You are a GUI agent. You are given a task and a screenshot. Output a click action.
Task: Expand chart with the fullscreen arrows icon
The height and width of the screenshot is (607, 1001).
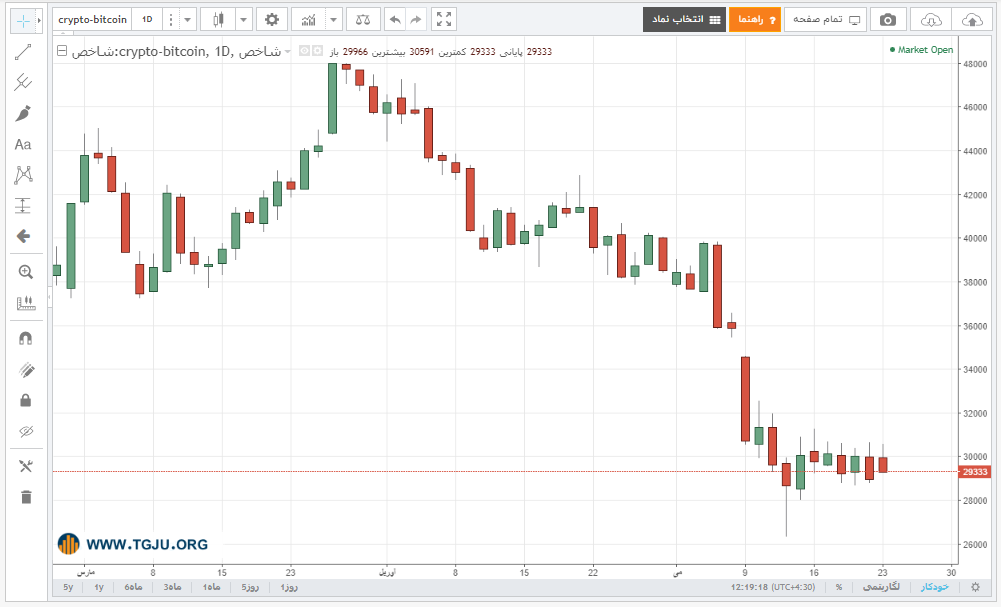(444, 20)
